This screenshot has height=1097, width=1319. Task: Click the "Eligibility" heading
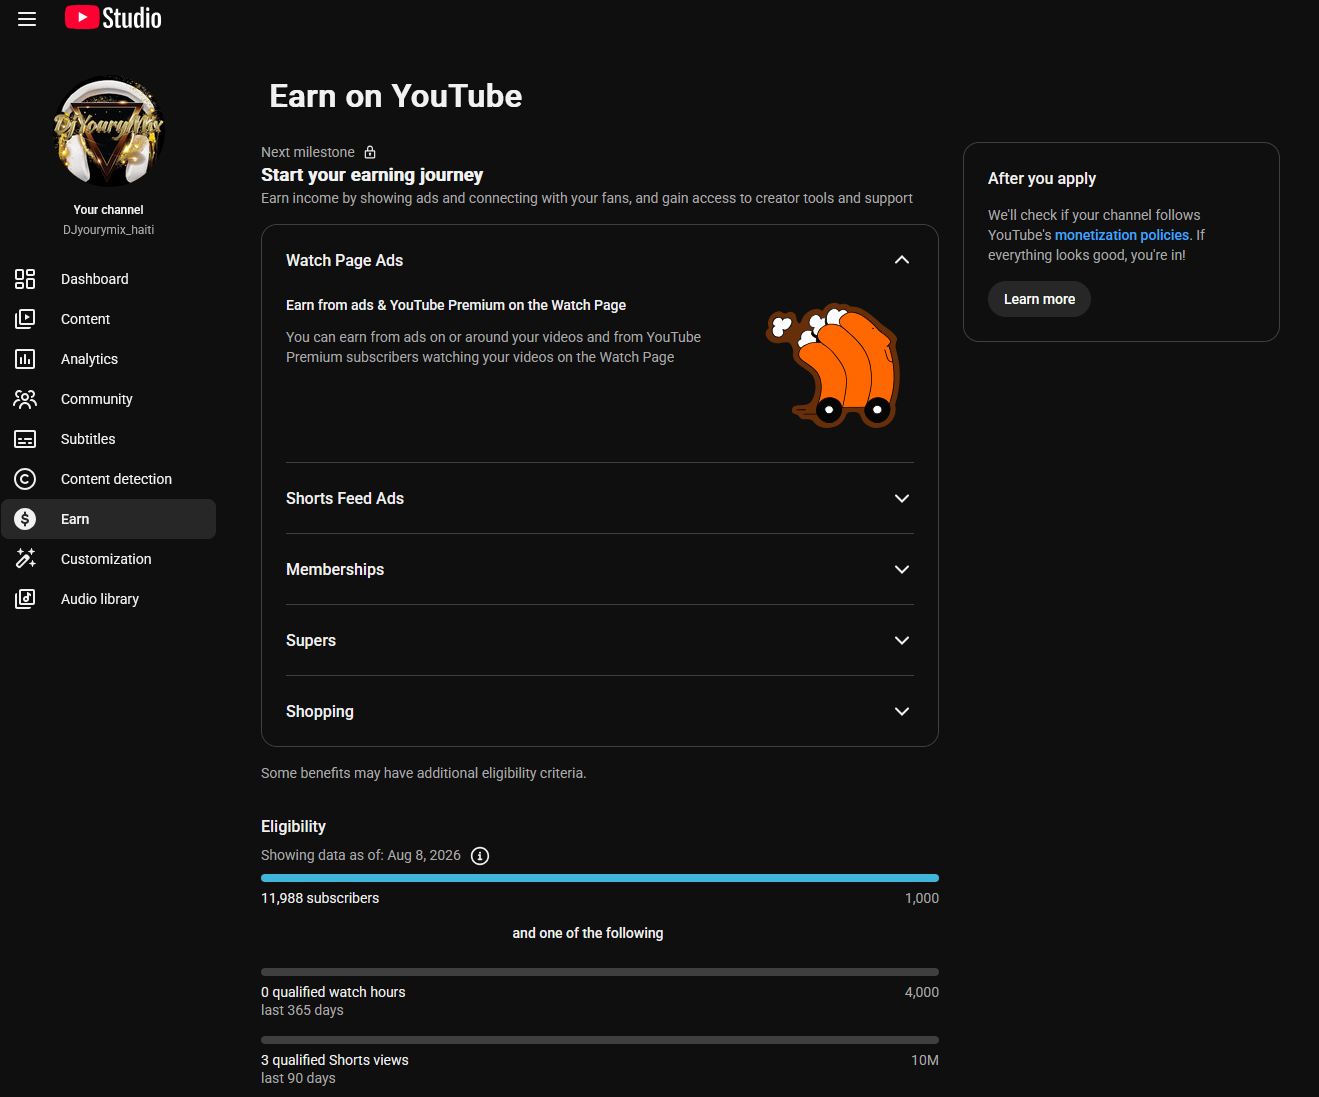click(293, 826)
